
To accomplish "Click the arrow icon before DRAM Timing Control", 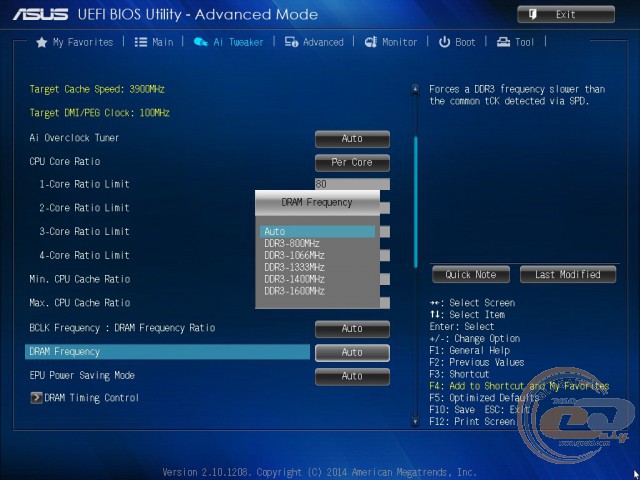I will point(36,398).
